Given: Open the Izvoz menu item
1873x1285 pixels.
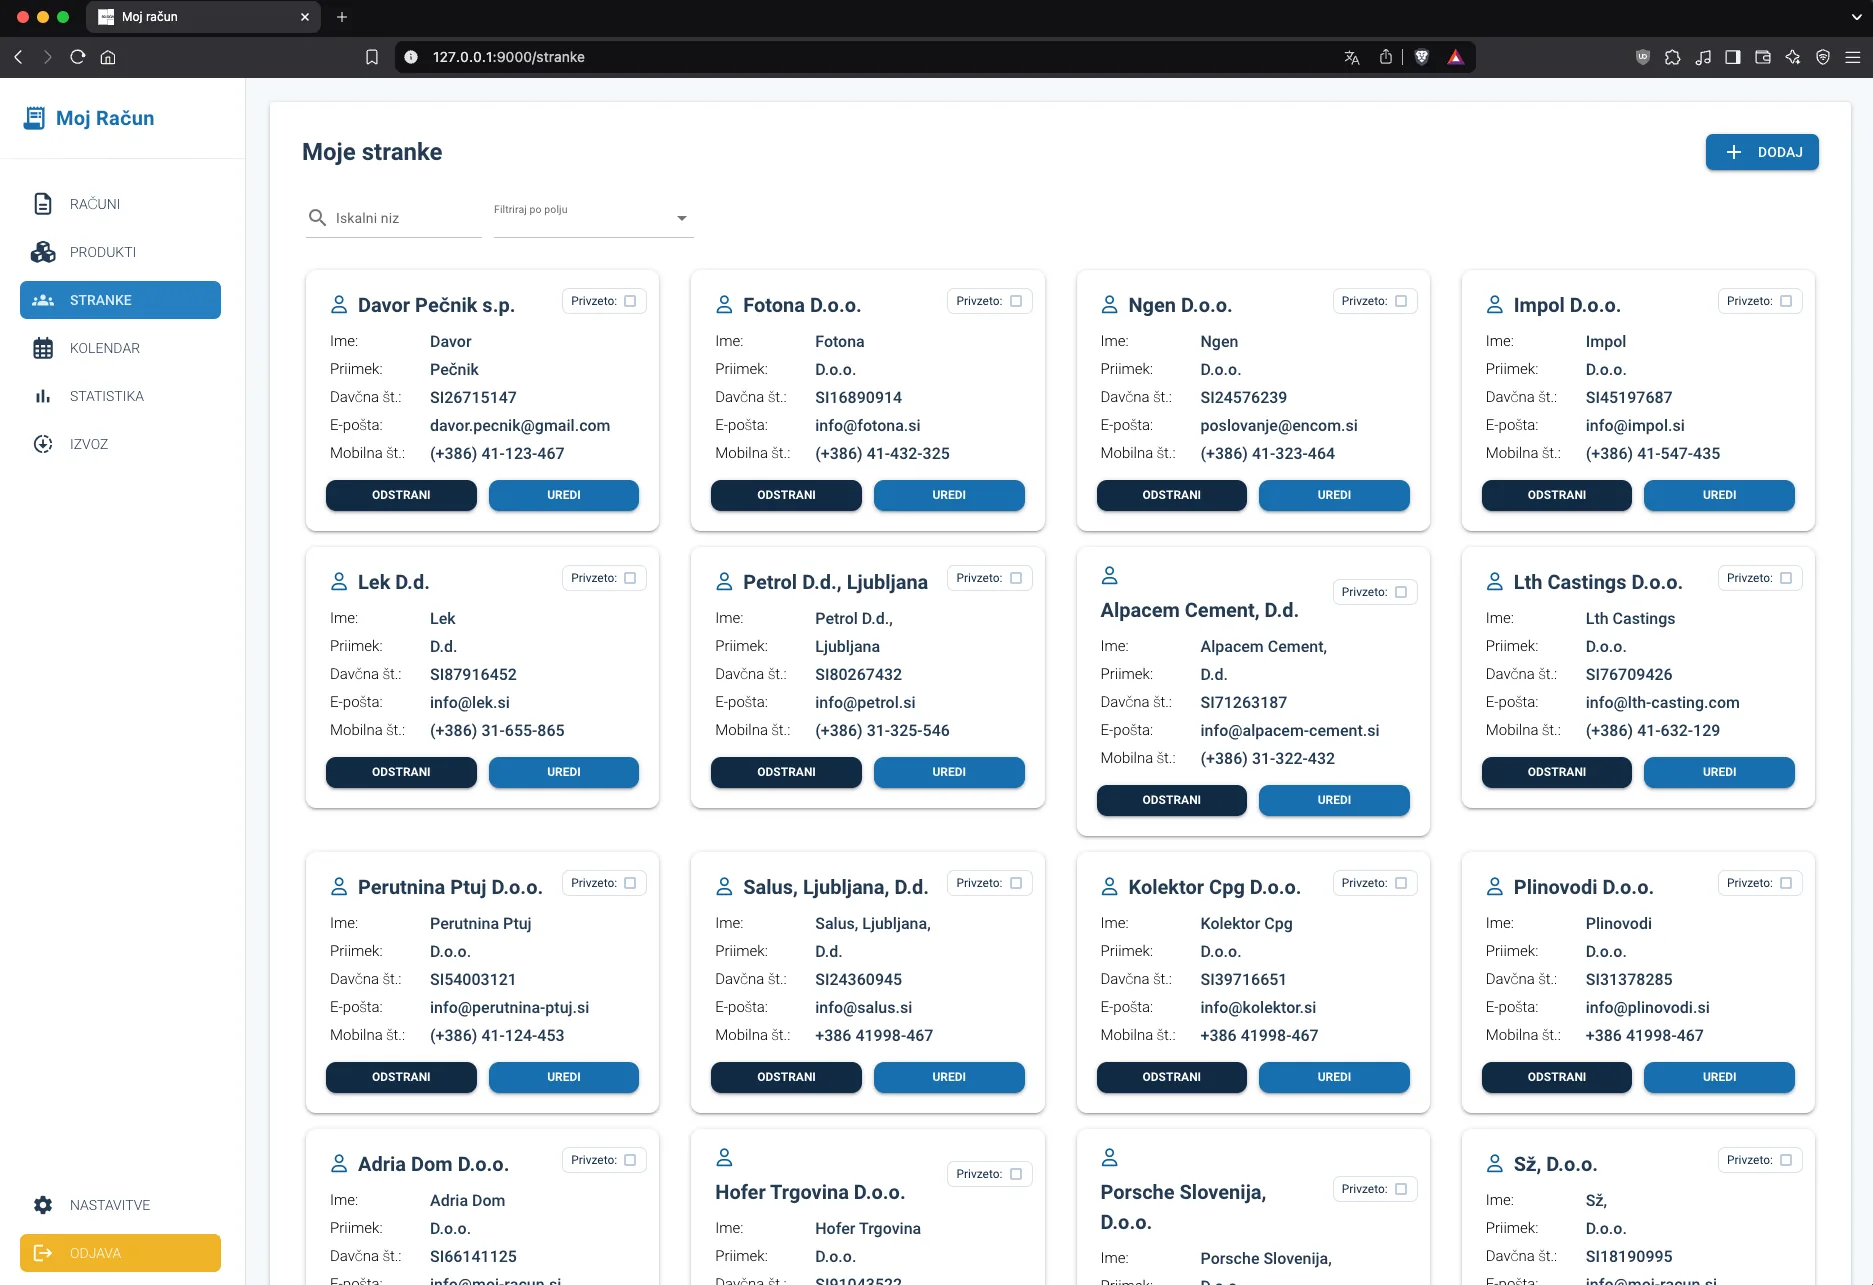Looking at the screenshot, I should [120, 444].
